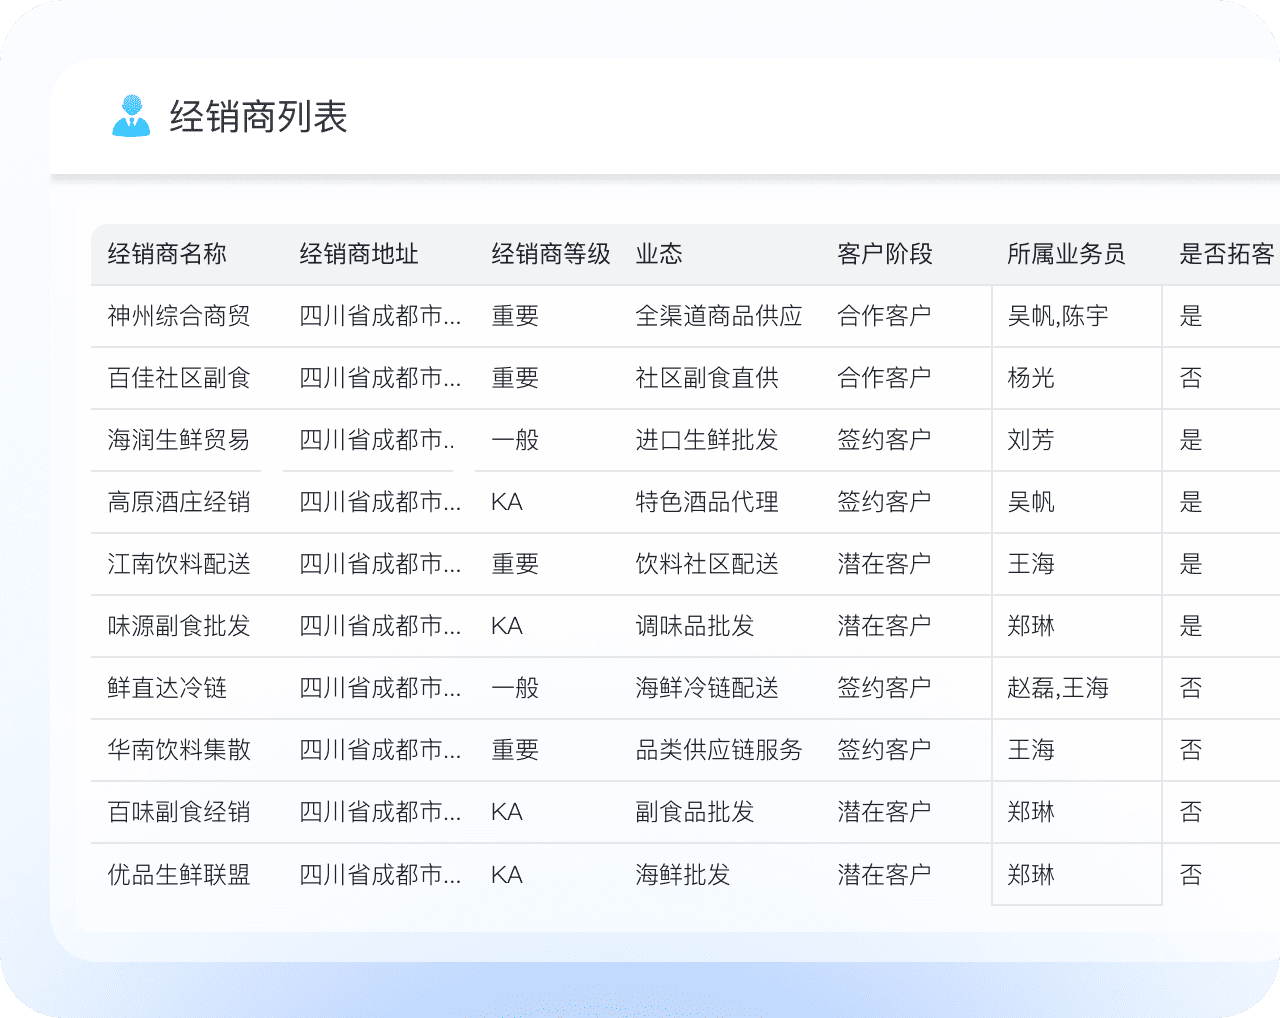Click the 是否拓客 column header
Image resolution: width=1280 pixels, height=1018 pixels.
1226,254
